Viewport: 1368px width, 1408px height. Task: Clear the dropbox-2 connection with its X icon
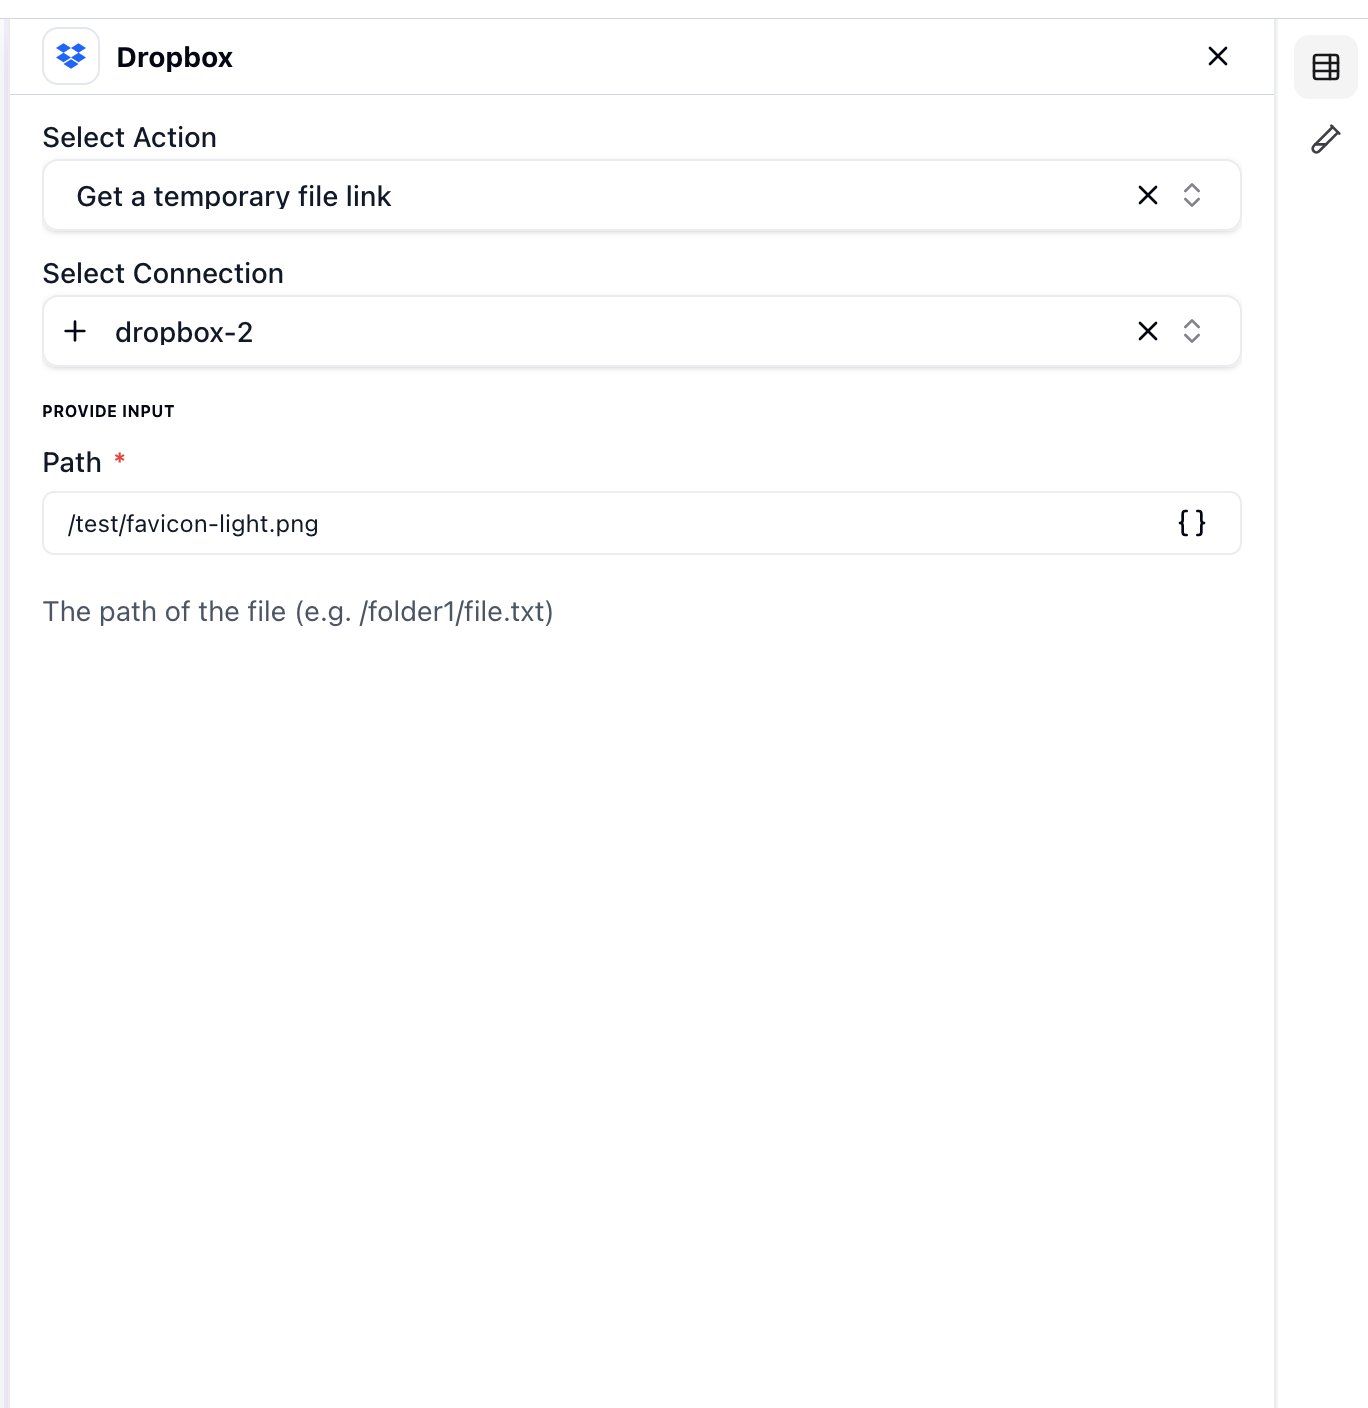point(1147,331)
